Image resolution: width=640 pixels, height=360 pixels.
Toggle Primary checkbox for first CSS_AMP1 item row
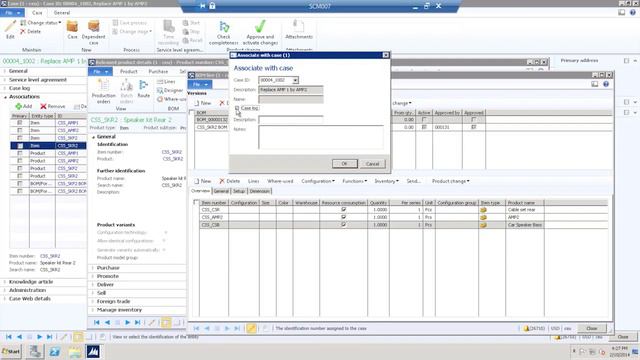point(20,122)
